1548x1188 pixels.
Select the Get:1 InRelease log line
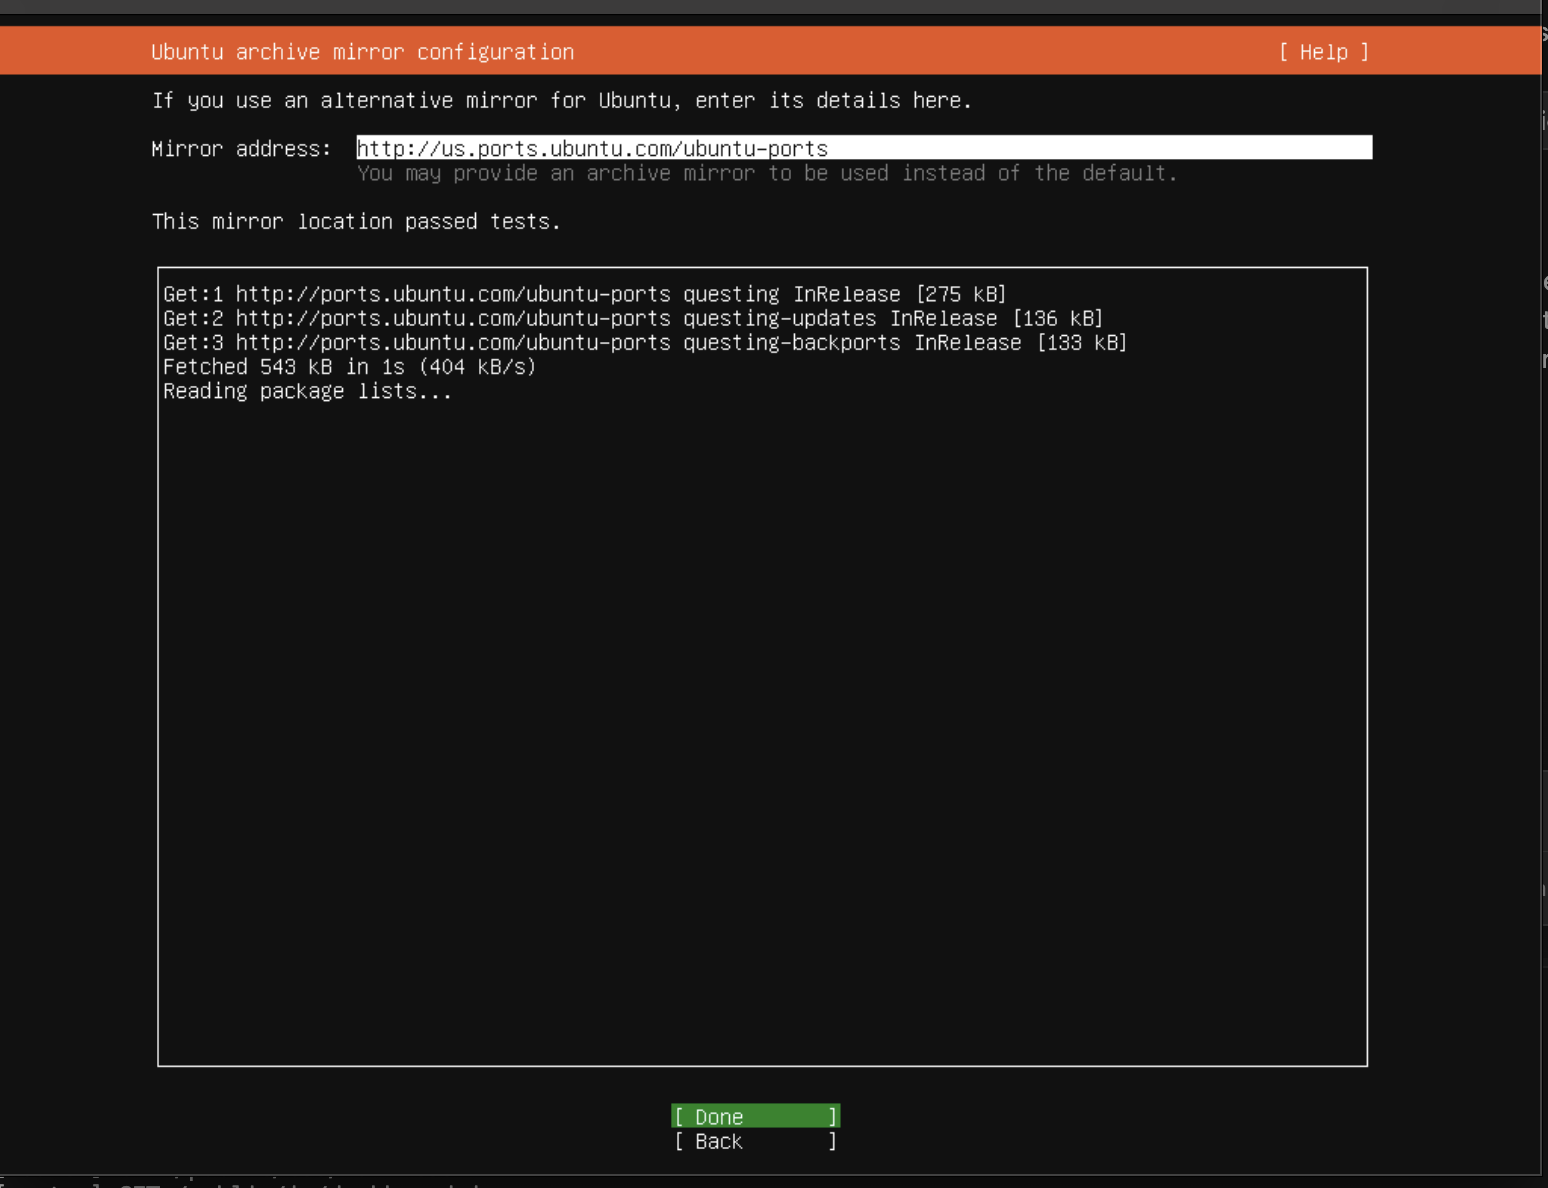pos(584,294)
